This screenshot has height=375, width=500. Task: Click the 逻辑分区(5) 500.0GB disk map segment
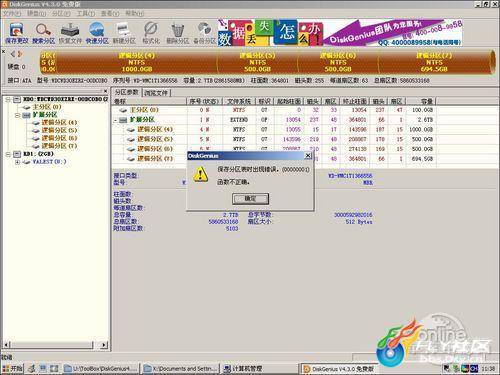[x=257, y=62]
